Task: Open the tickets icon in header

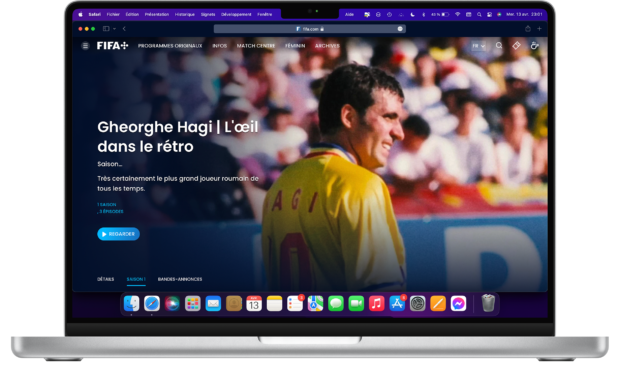Action: [516, 46]
